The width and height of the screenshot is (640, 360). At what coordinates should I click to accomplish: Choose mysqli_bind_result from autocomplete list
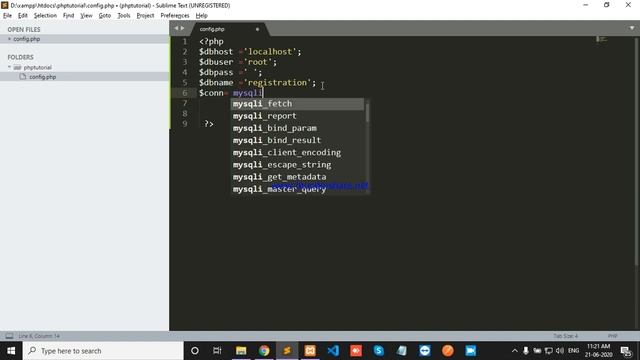298,140
